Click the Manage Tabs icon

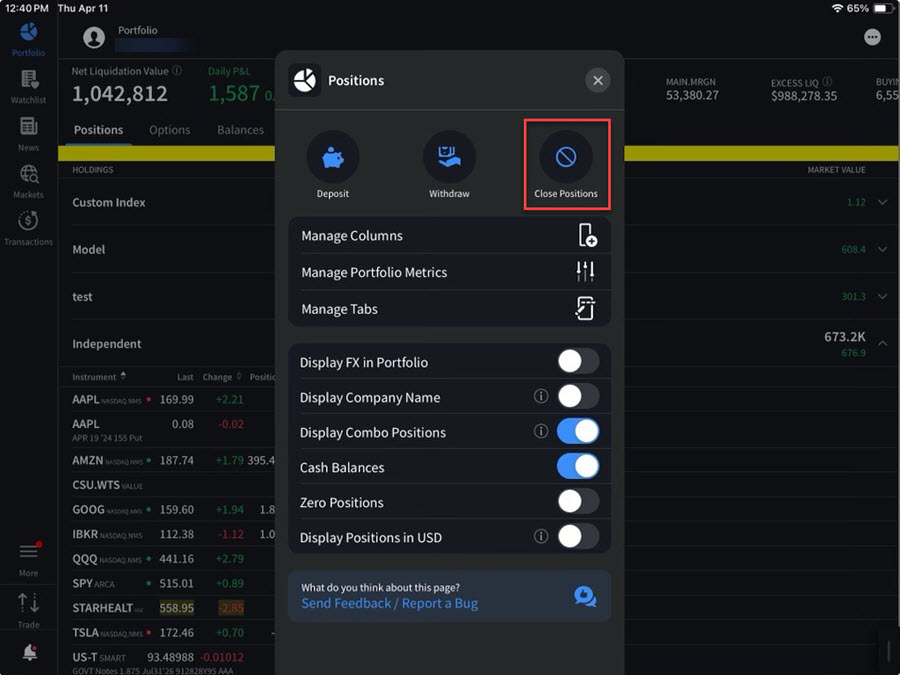tap(585, 308)
